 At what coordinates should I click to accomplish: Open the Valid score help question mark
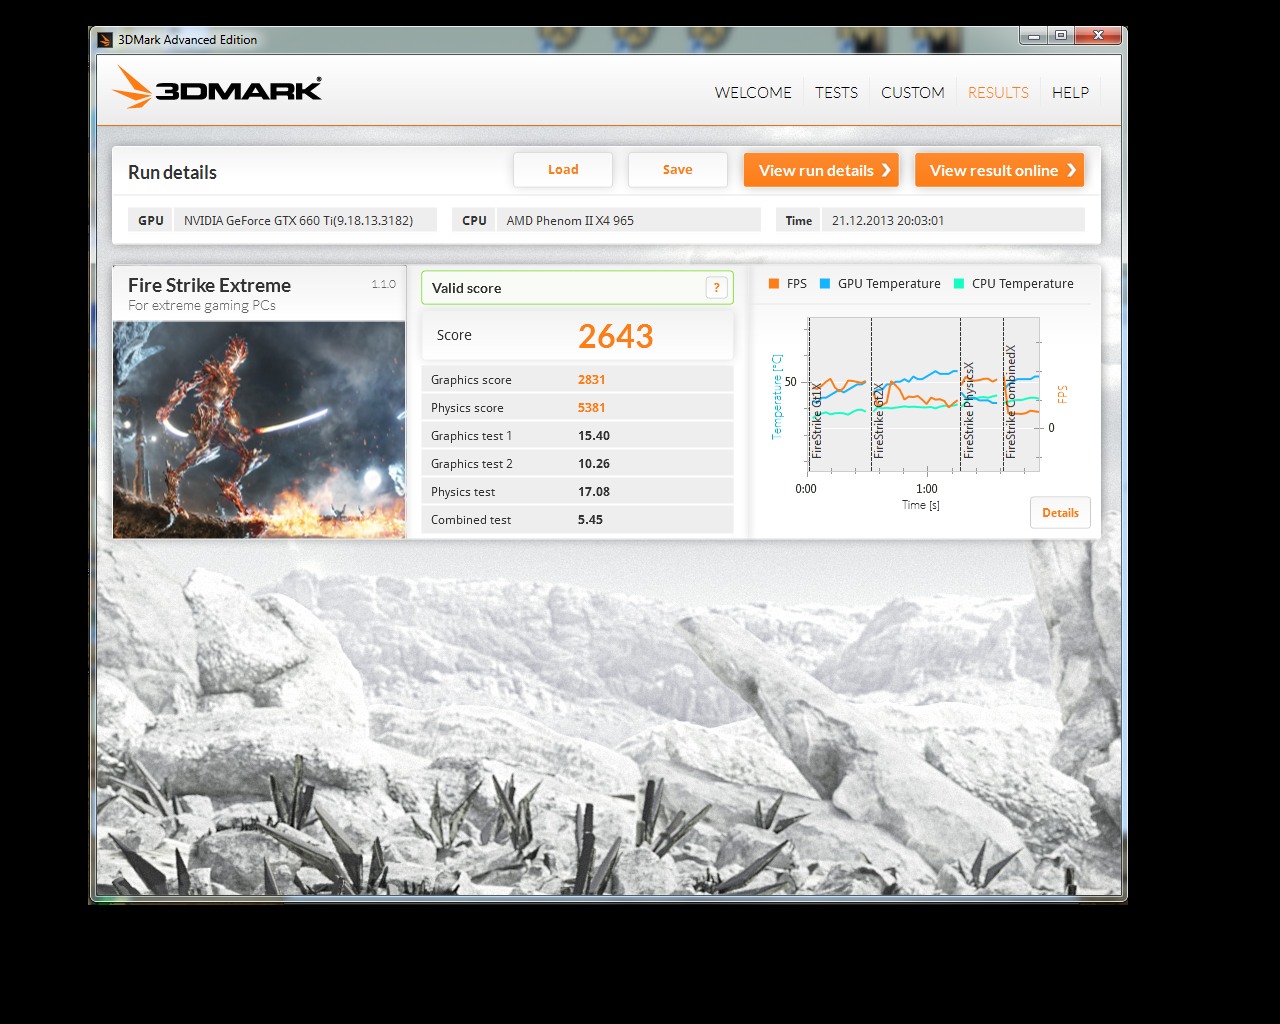pyautogui.click(x=716, y=288)
